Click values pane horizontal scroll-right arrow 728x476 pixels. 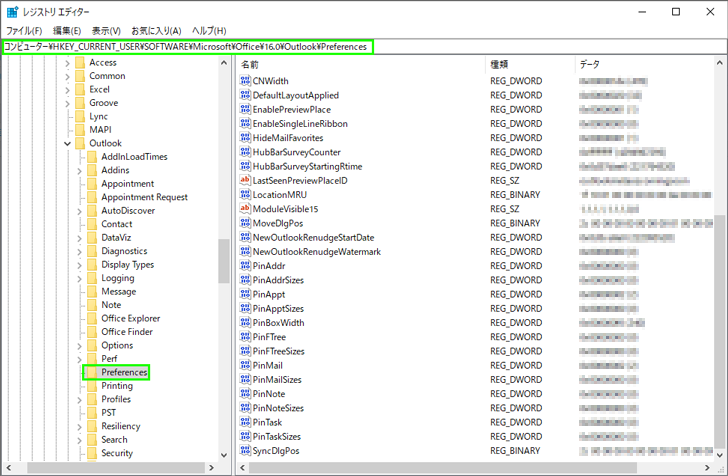707,468
